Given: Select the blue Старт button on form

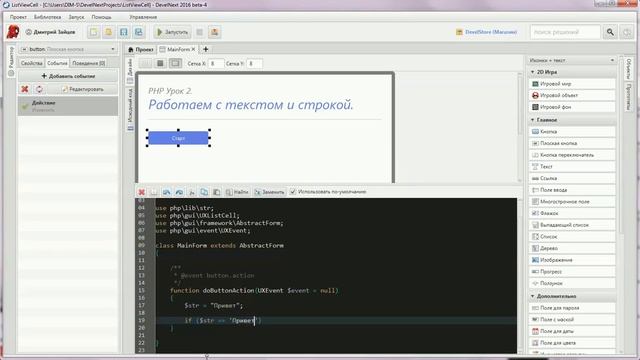Looking at the screenshot, I should (178, 138).
